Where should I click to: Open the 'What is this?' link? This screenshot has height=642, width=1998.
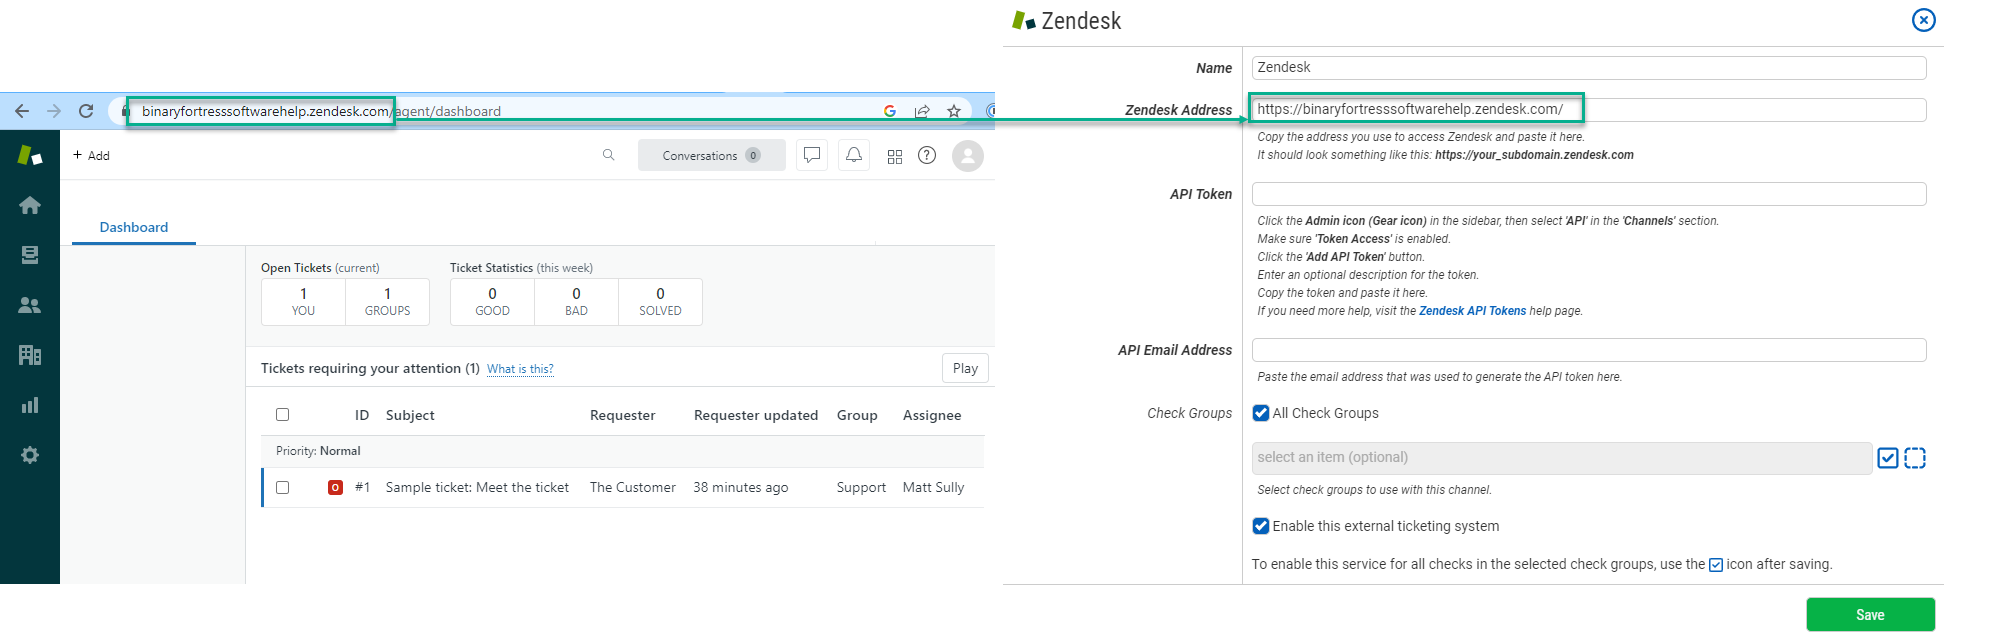(x=520, y=369)
